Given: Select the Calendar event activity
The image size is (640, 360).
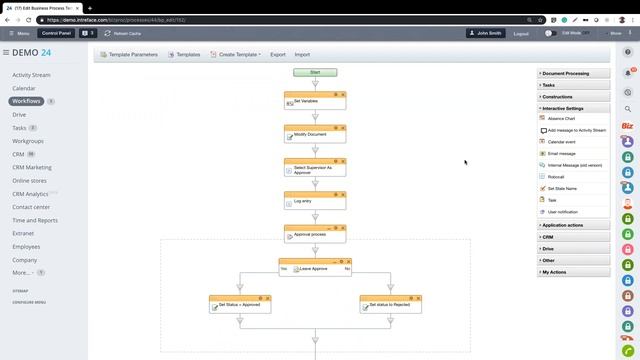Looking at the screenshot, I should pos(558,142).
